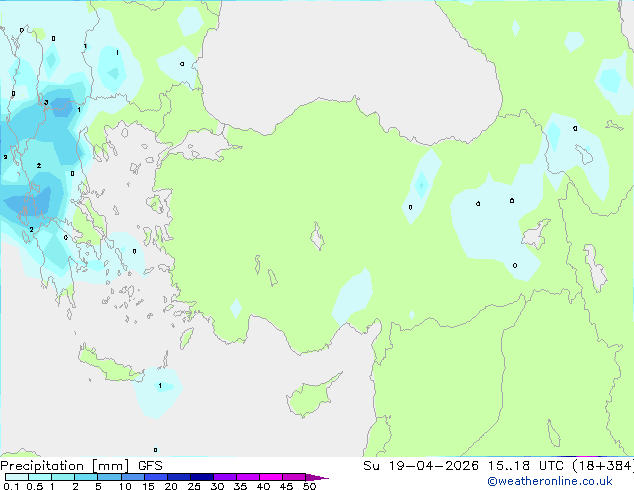The height and width of the screenshot is (490, 634).
Task: Select the 2 mm legend color swatch
Action: 86,477
